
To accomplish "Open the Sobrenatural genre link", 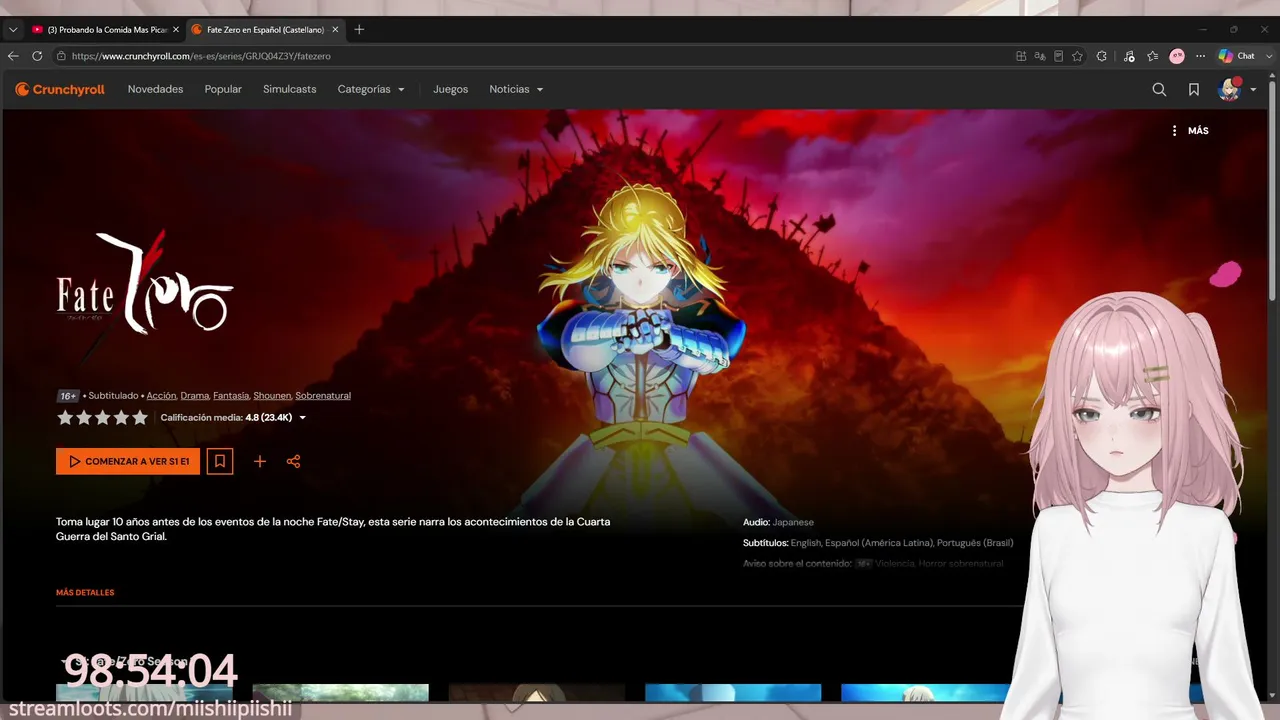I will tap(323, 396).
